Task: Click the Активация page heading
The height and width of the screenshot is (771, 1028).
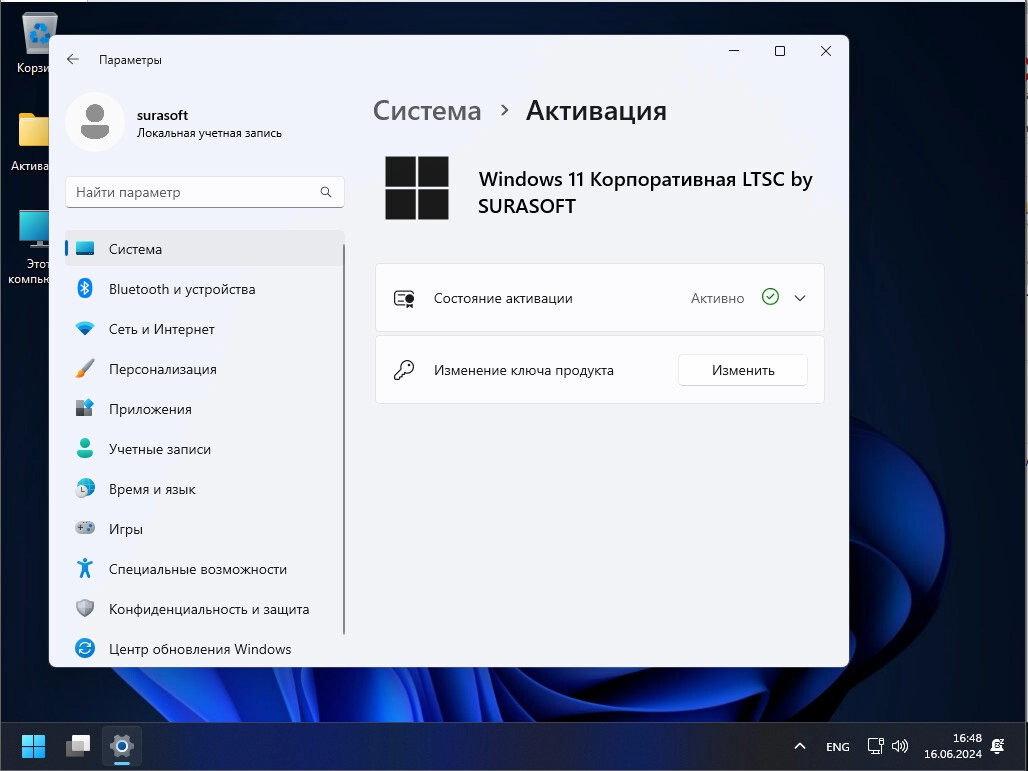Action: 596,111
